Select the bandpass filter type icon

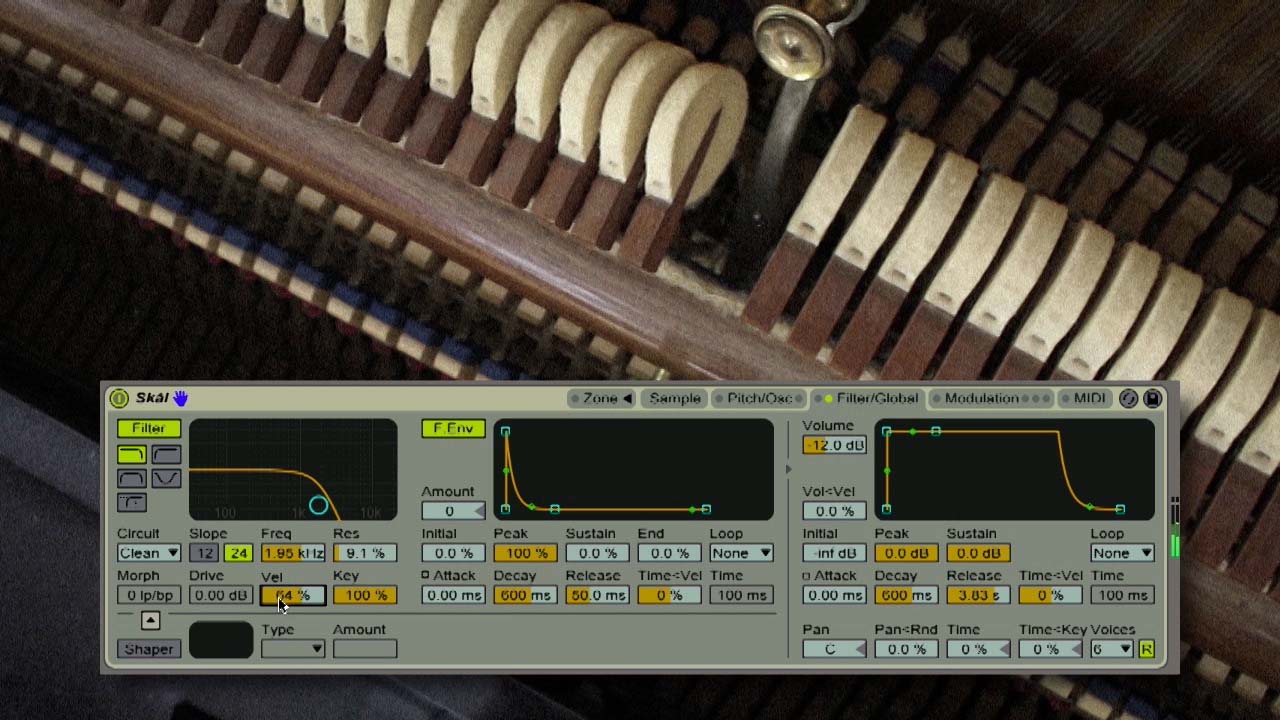pos(131,477)
